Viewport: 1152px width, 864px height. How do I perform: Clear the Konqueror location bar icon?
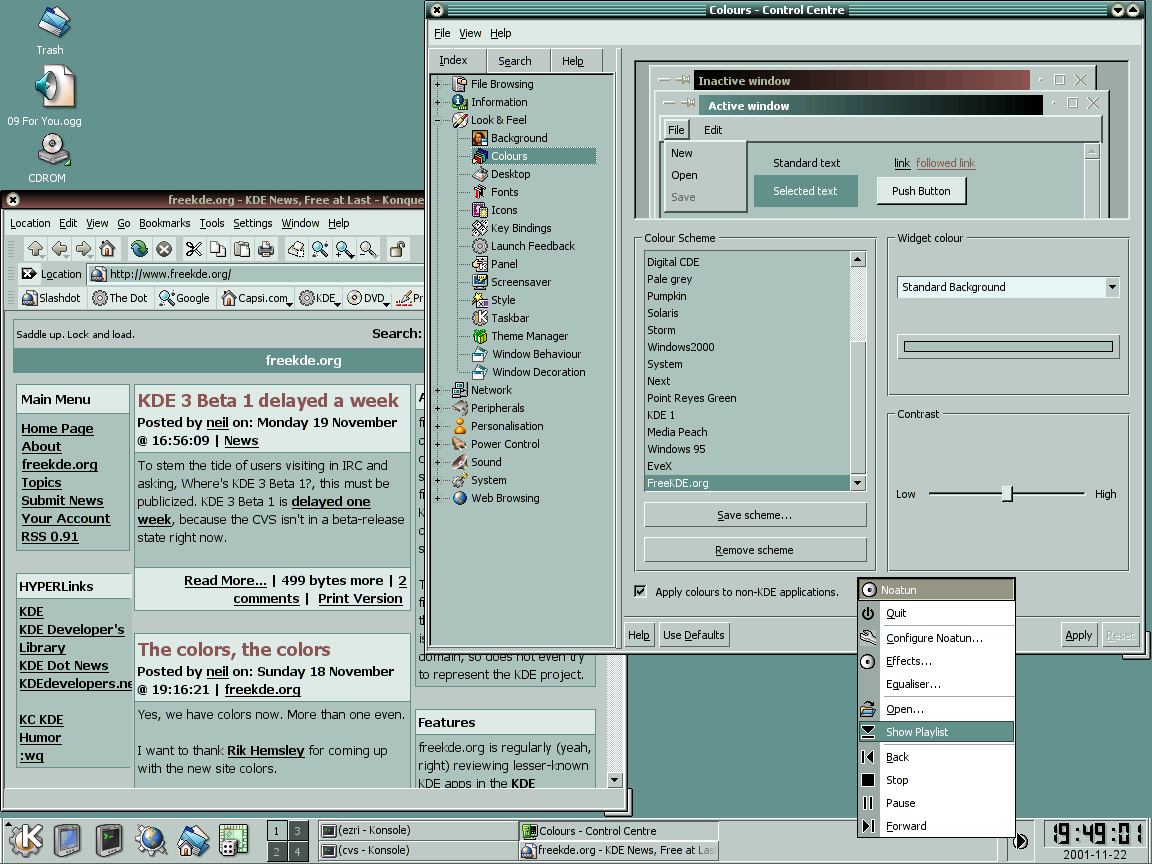pos(29,274)
